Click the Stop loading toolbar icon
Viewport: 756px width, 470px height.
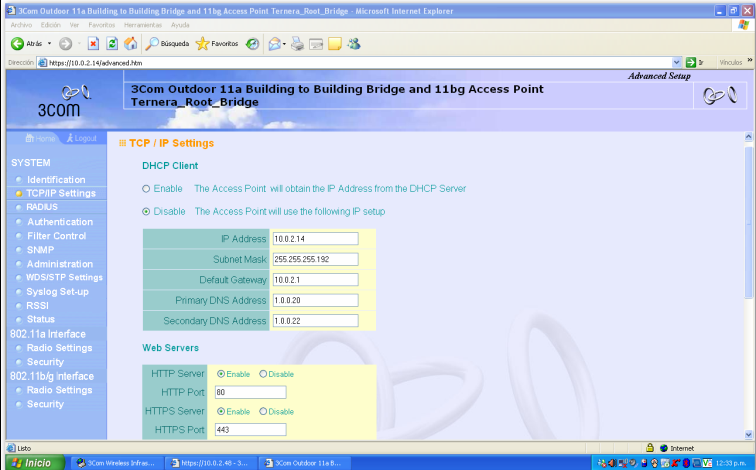tap(93, 44)
